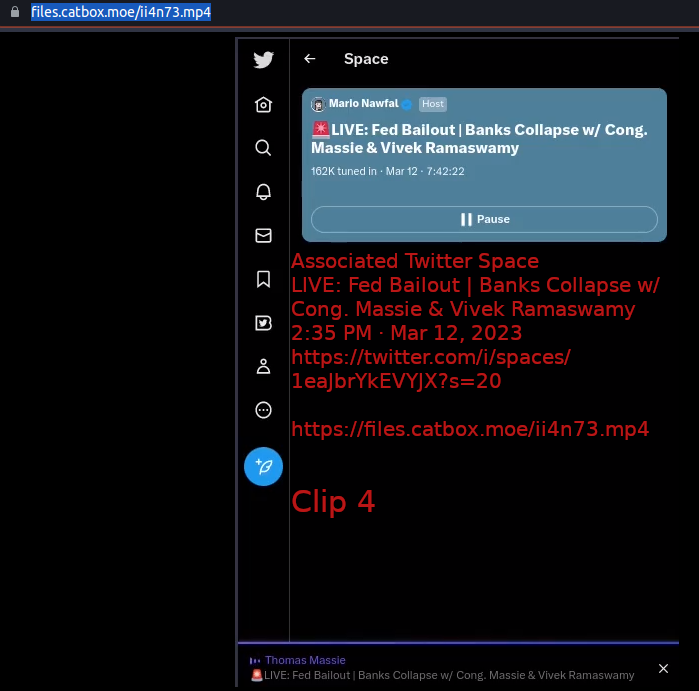Open the More circle icon
The height and width of the screenshot is (691, 699).
click(263, 410)
